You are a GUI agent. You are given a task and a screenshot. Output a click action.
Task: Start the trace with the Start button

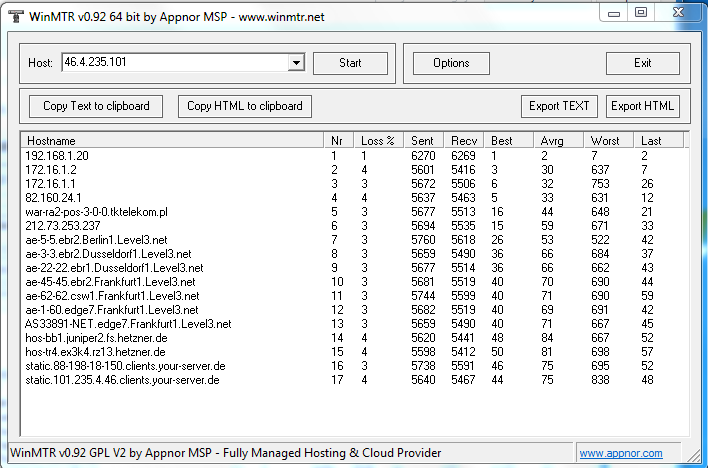point(350,63)
